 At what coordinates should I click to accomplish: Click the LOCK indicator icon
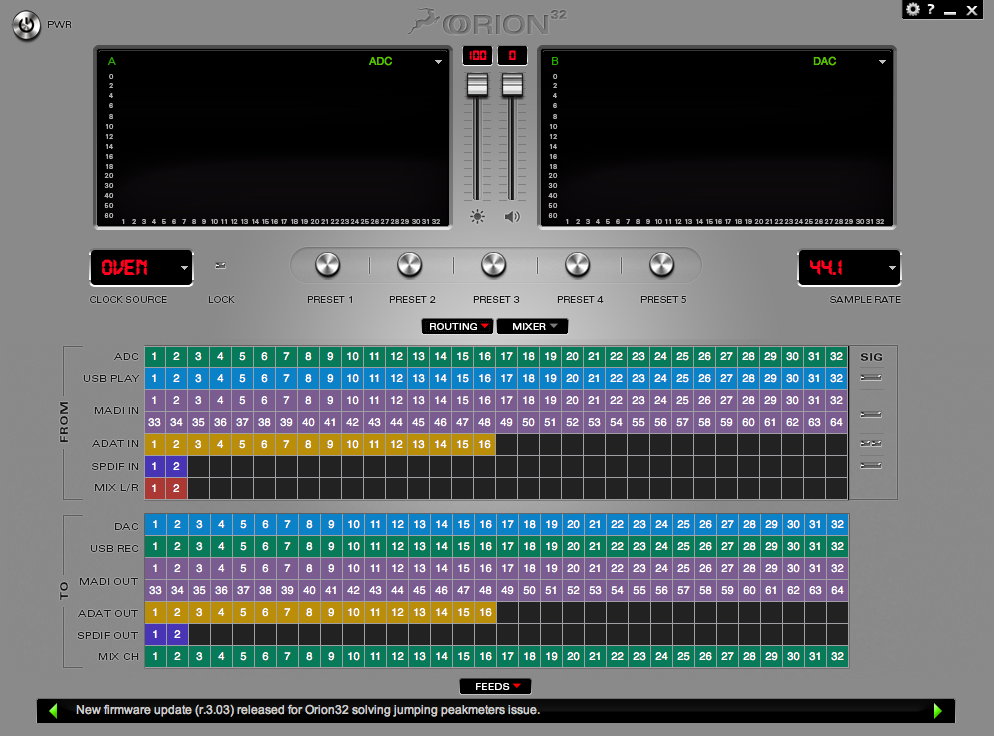(x=221, y=266)
